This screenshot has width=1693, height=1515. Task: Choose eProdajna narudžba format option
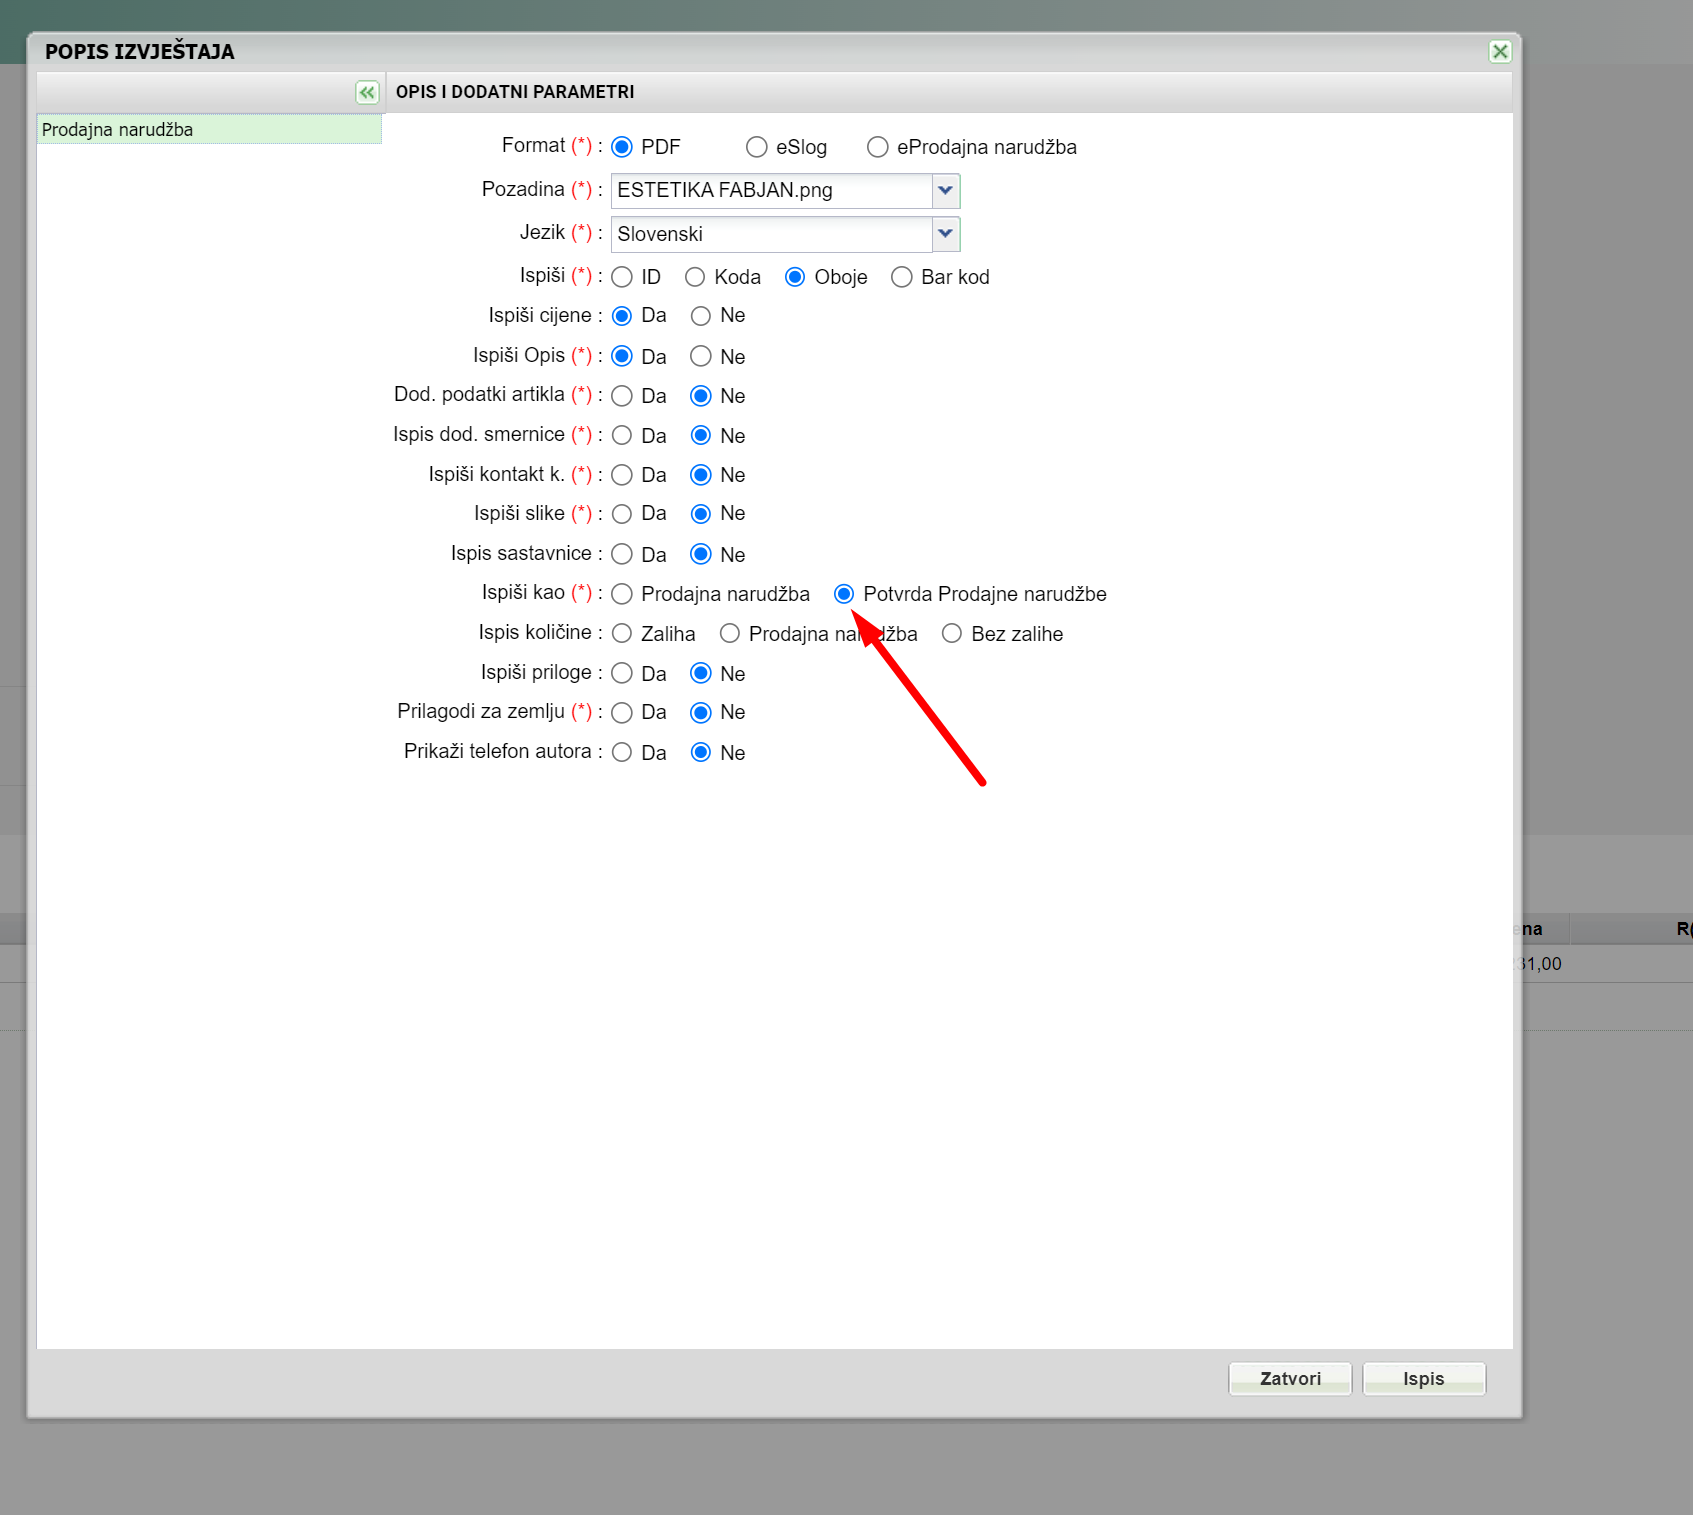[x=878, y=147]
